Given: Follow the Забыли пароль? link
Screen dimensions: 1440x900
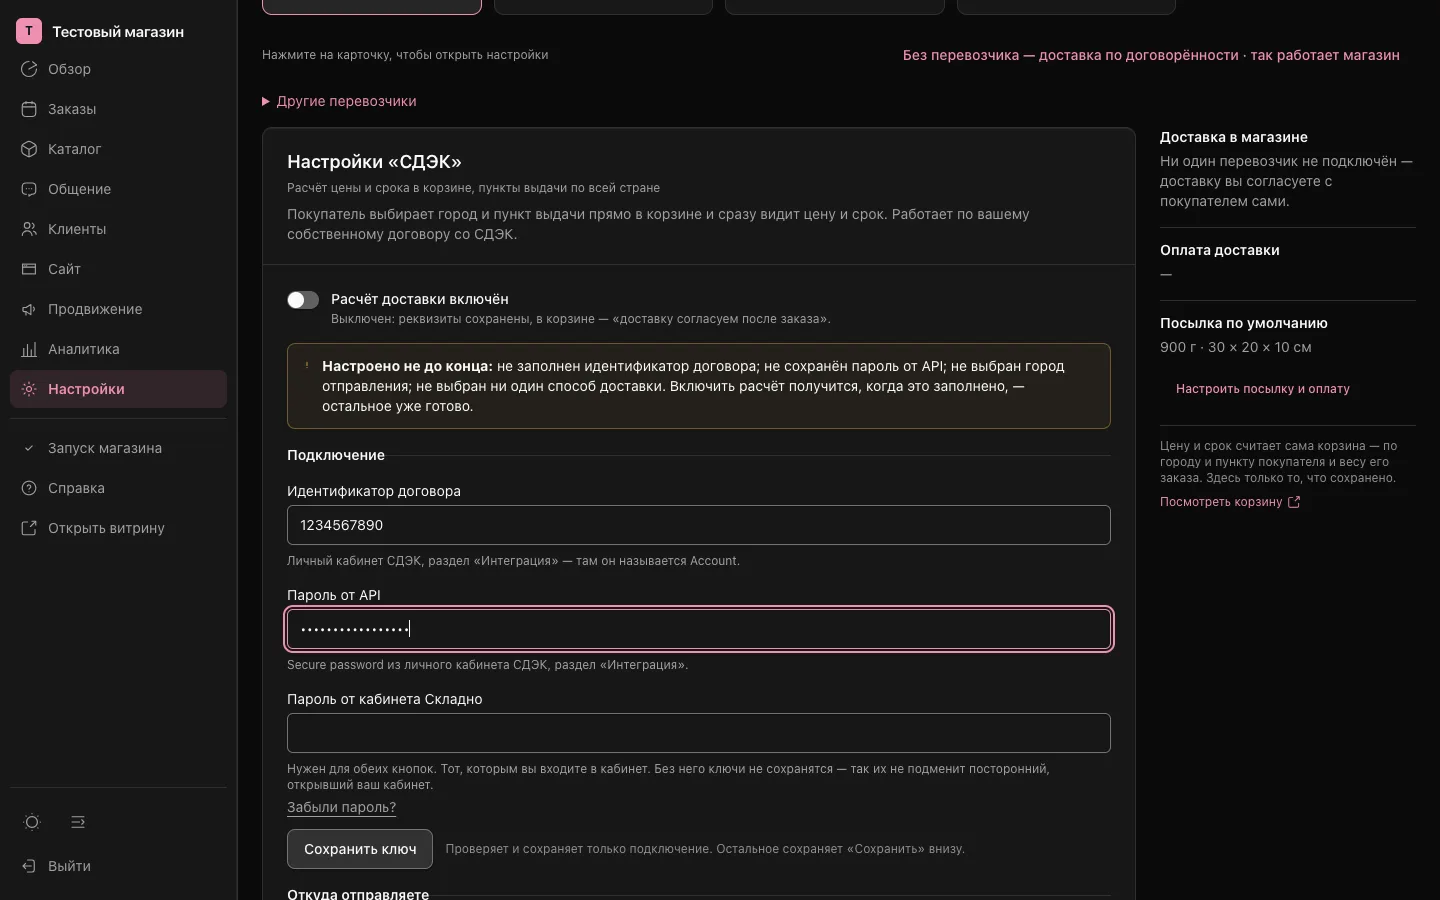Looking at the screenshot, I should pos(341,807).
